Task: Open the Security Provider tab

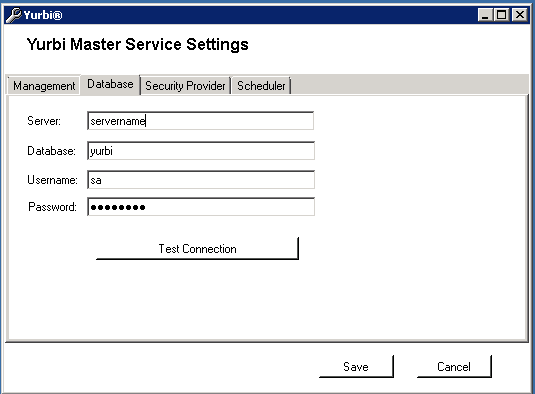Action: [x=185, y=86]
